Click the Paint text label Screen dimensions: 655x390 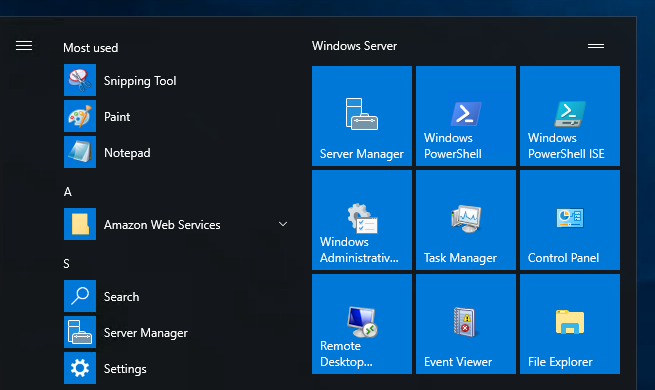tap(117, 116)
